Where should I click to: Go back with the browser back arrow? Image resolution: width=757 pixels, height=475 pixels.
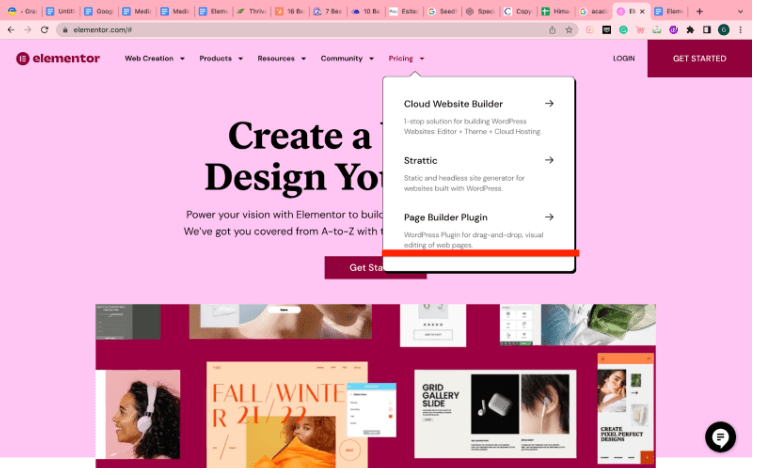[11, 30]
